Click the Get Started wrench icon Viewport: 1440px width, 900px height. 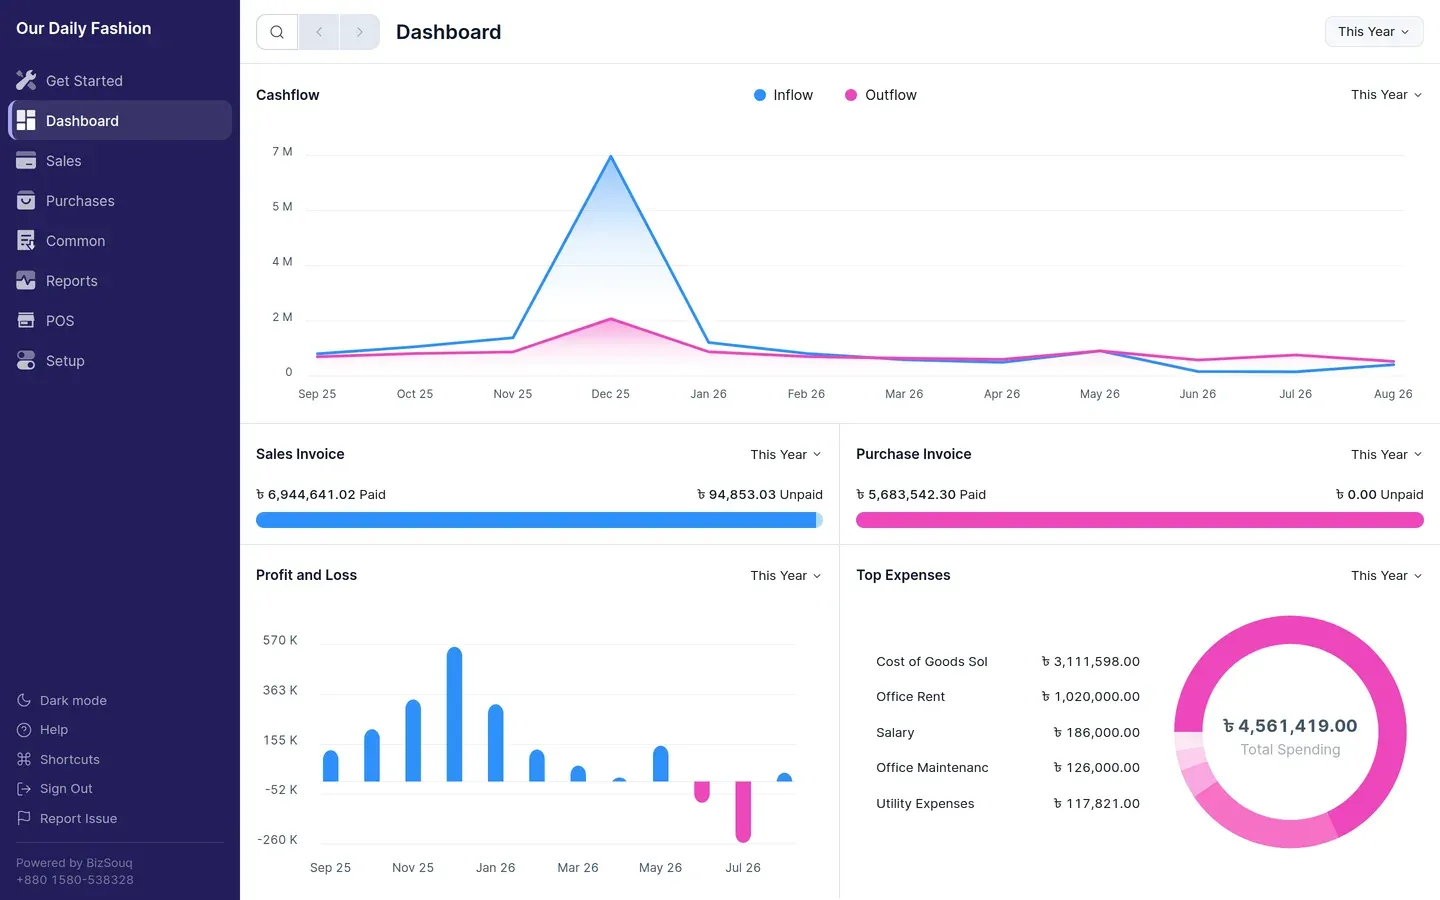click(x=26, y=80)
